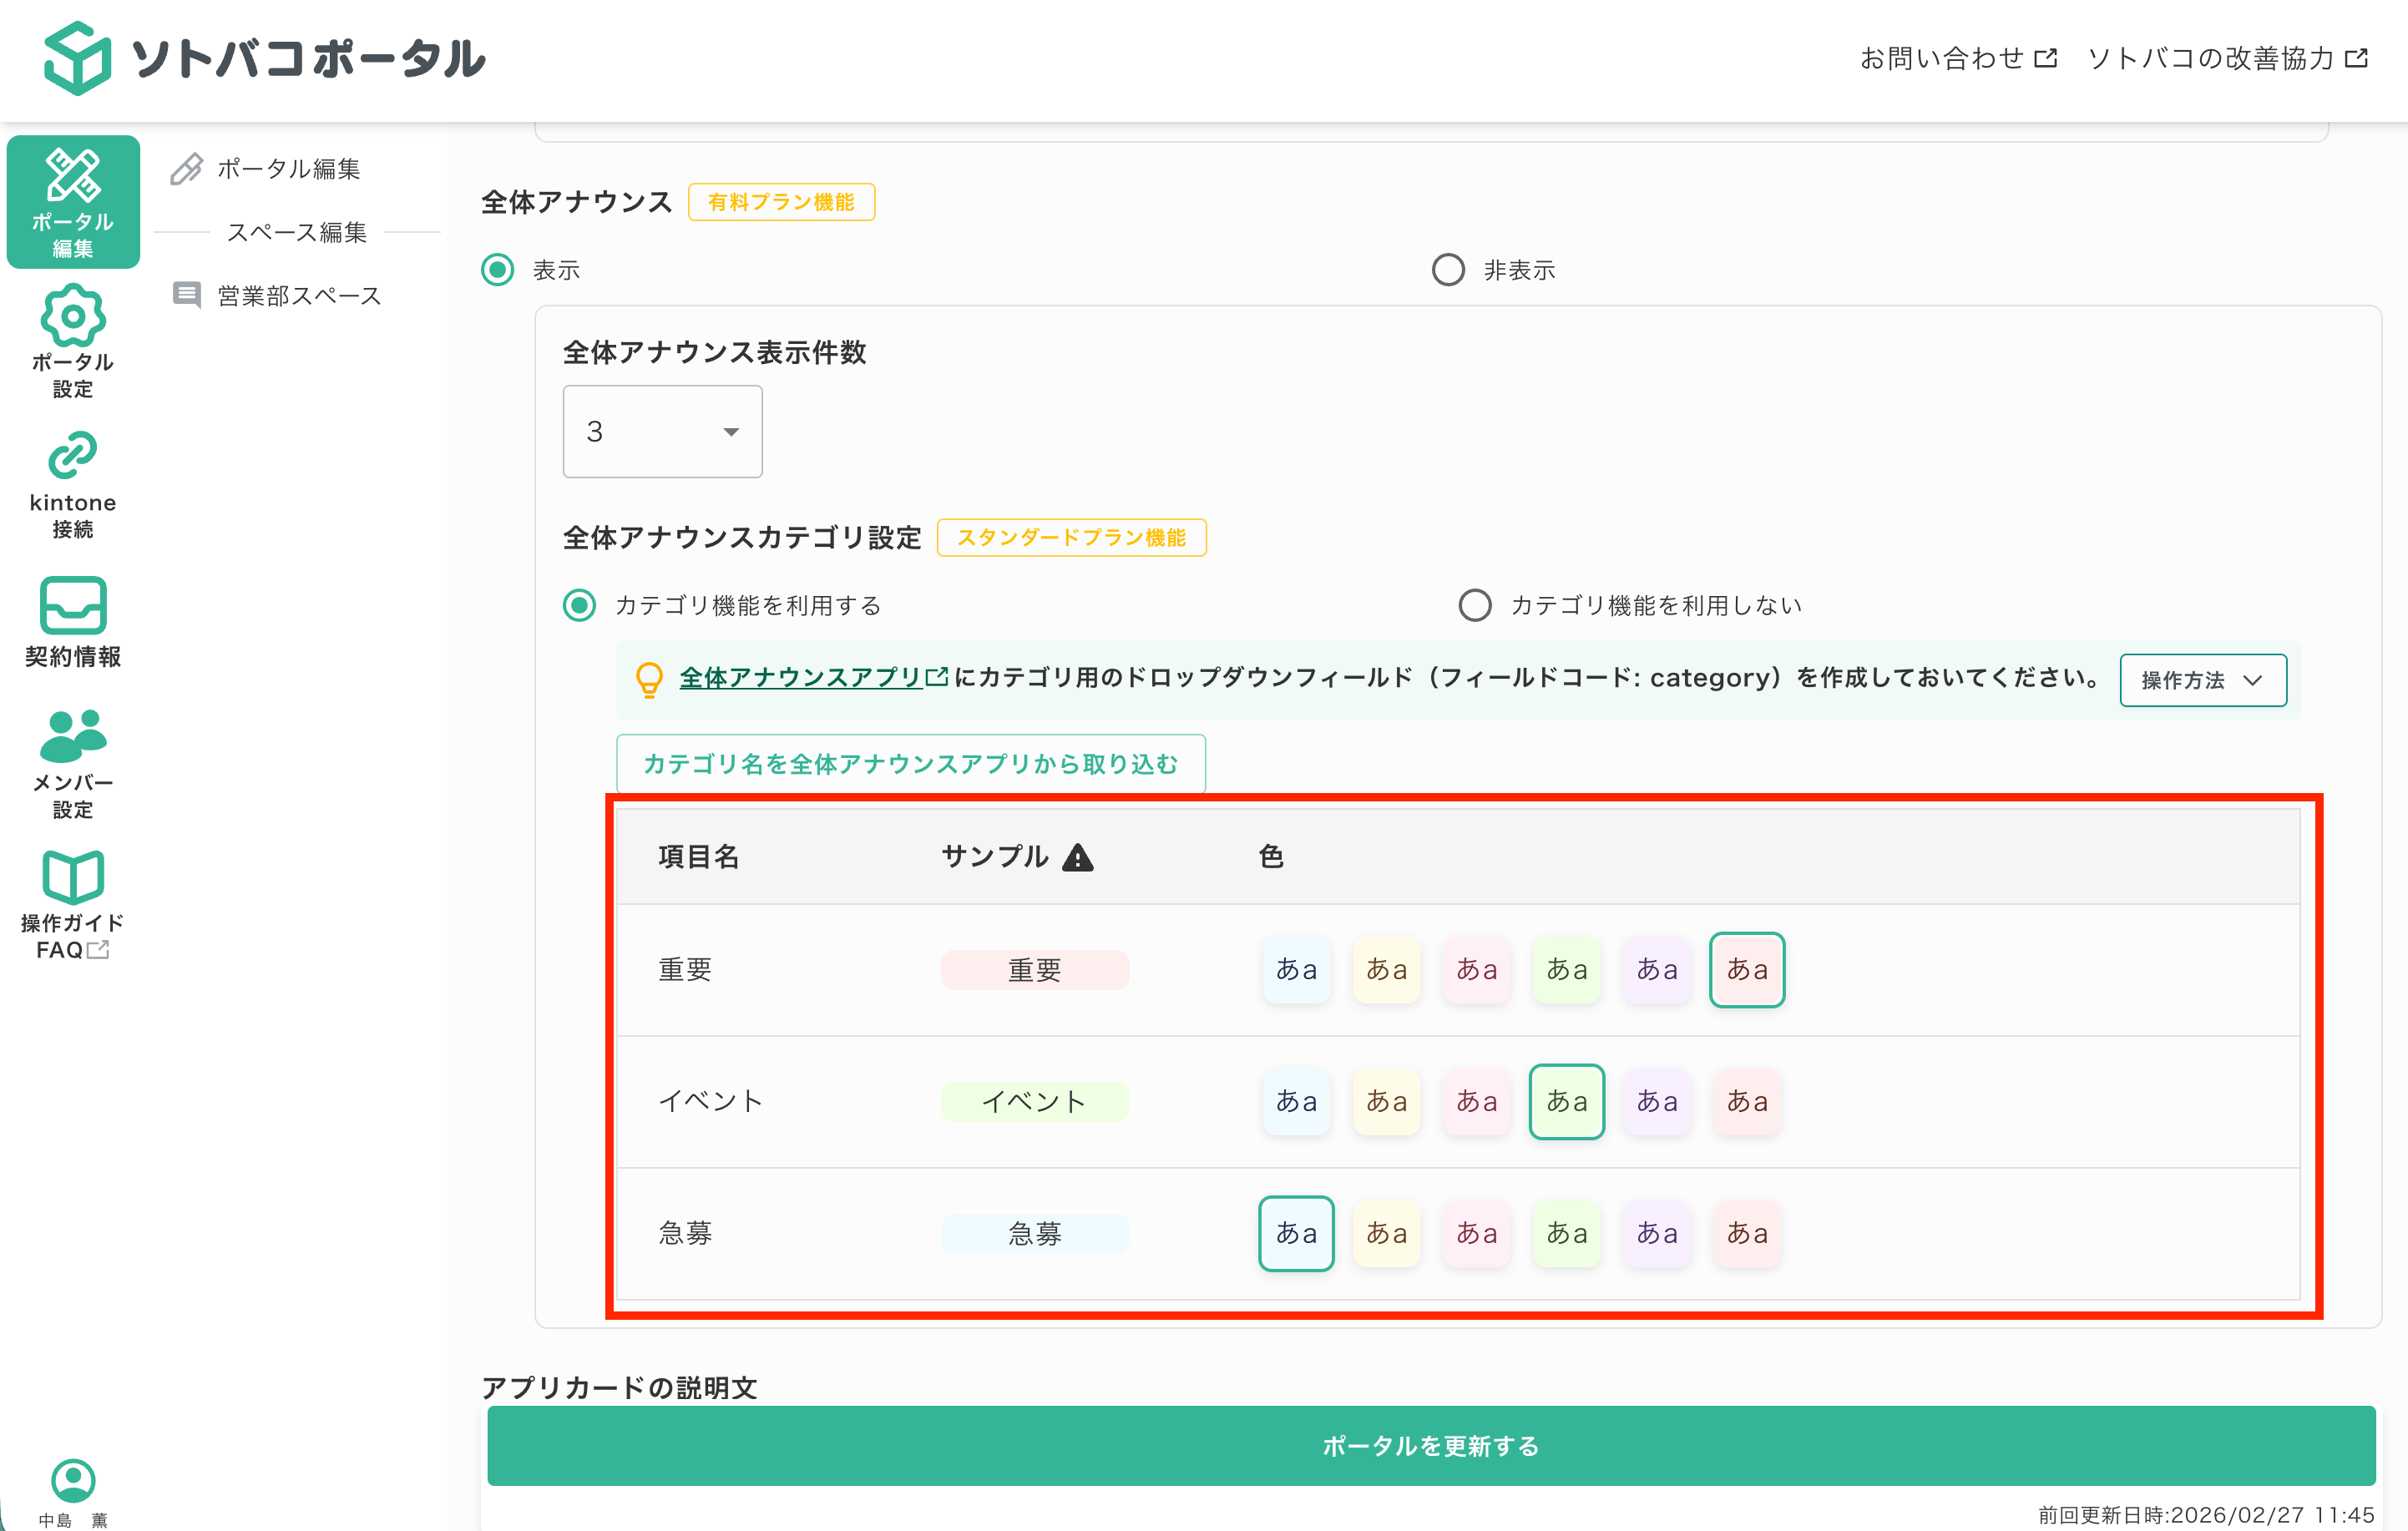Open the 全体アナウンスアプリ link

tap(800, 676)
